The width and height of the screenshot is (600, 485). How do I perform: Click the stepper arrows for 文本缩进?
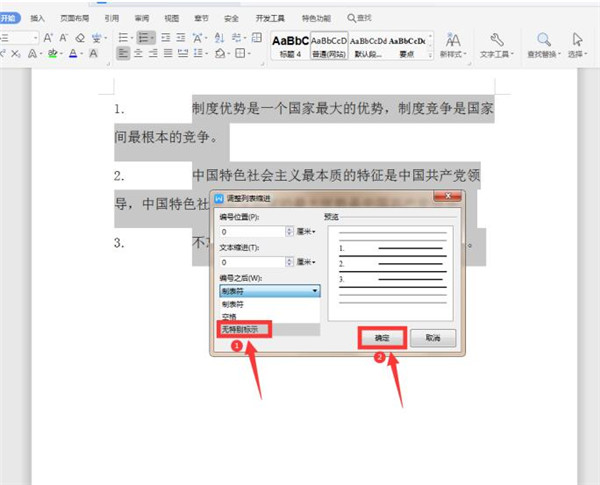[x=289, y=262]
